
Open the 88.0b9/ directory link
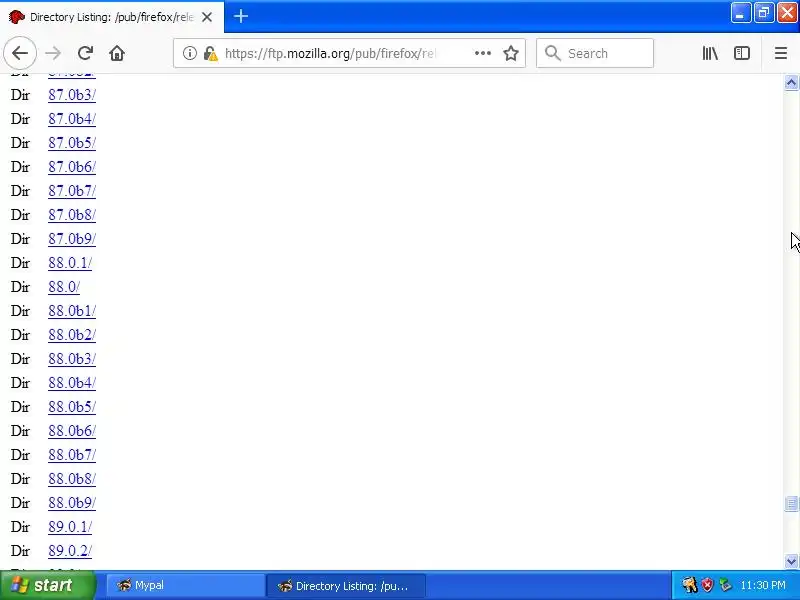(x=72, y=503)
